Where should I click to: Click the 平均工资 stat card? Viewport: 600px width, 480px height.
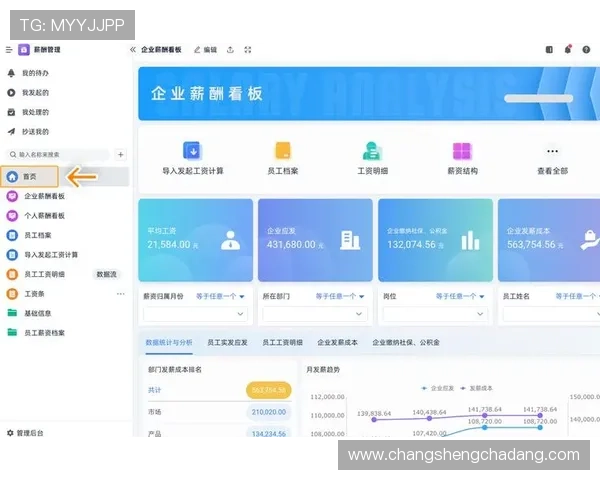pyautogui.click(x=196, y=240)
